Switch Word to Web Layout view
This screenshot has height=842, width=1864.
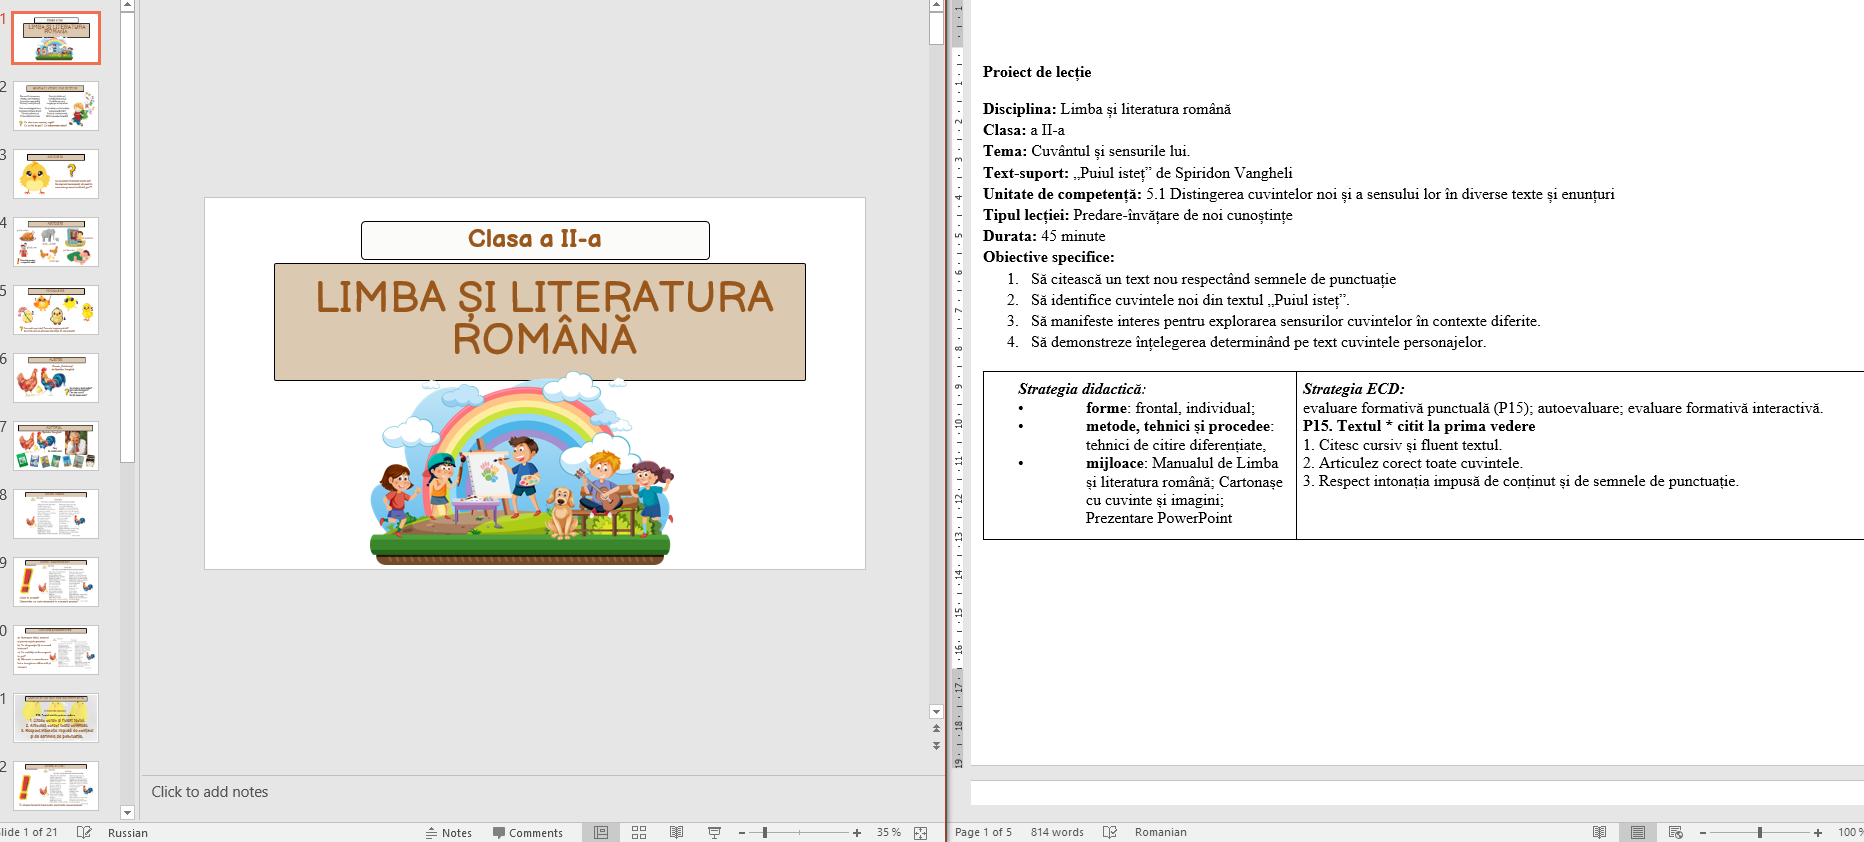[x=1676, y=832]
